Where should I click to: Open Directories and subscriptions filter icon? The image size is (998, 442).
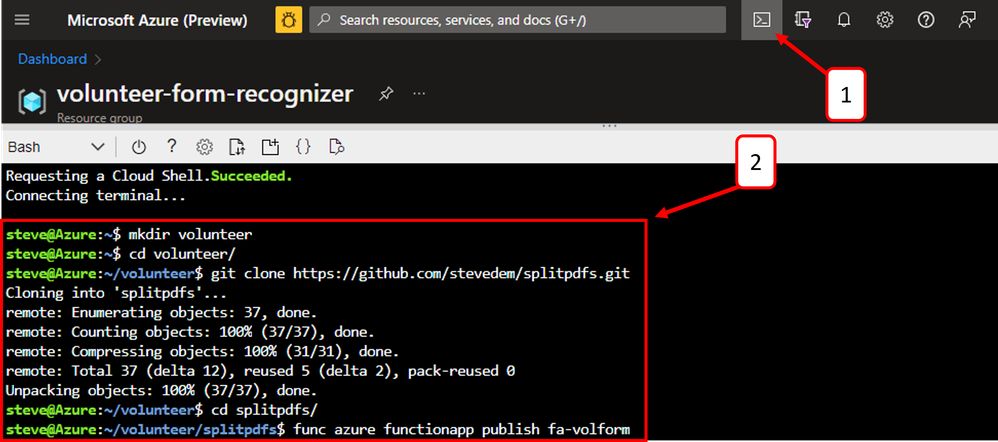[x=803, y=20]
